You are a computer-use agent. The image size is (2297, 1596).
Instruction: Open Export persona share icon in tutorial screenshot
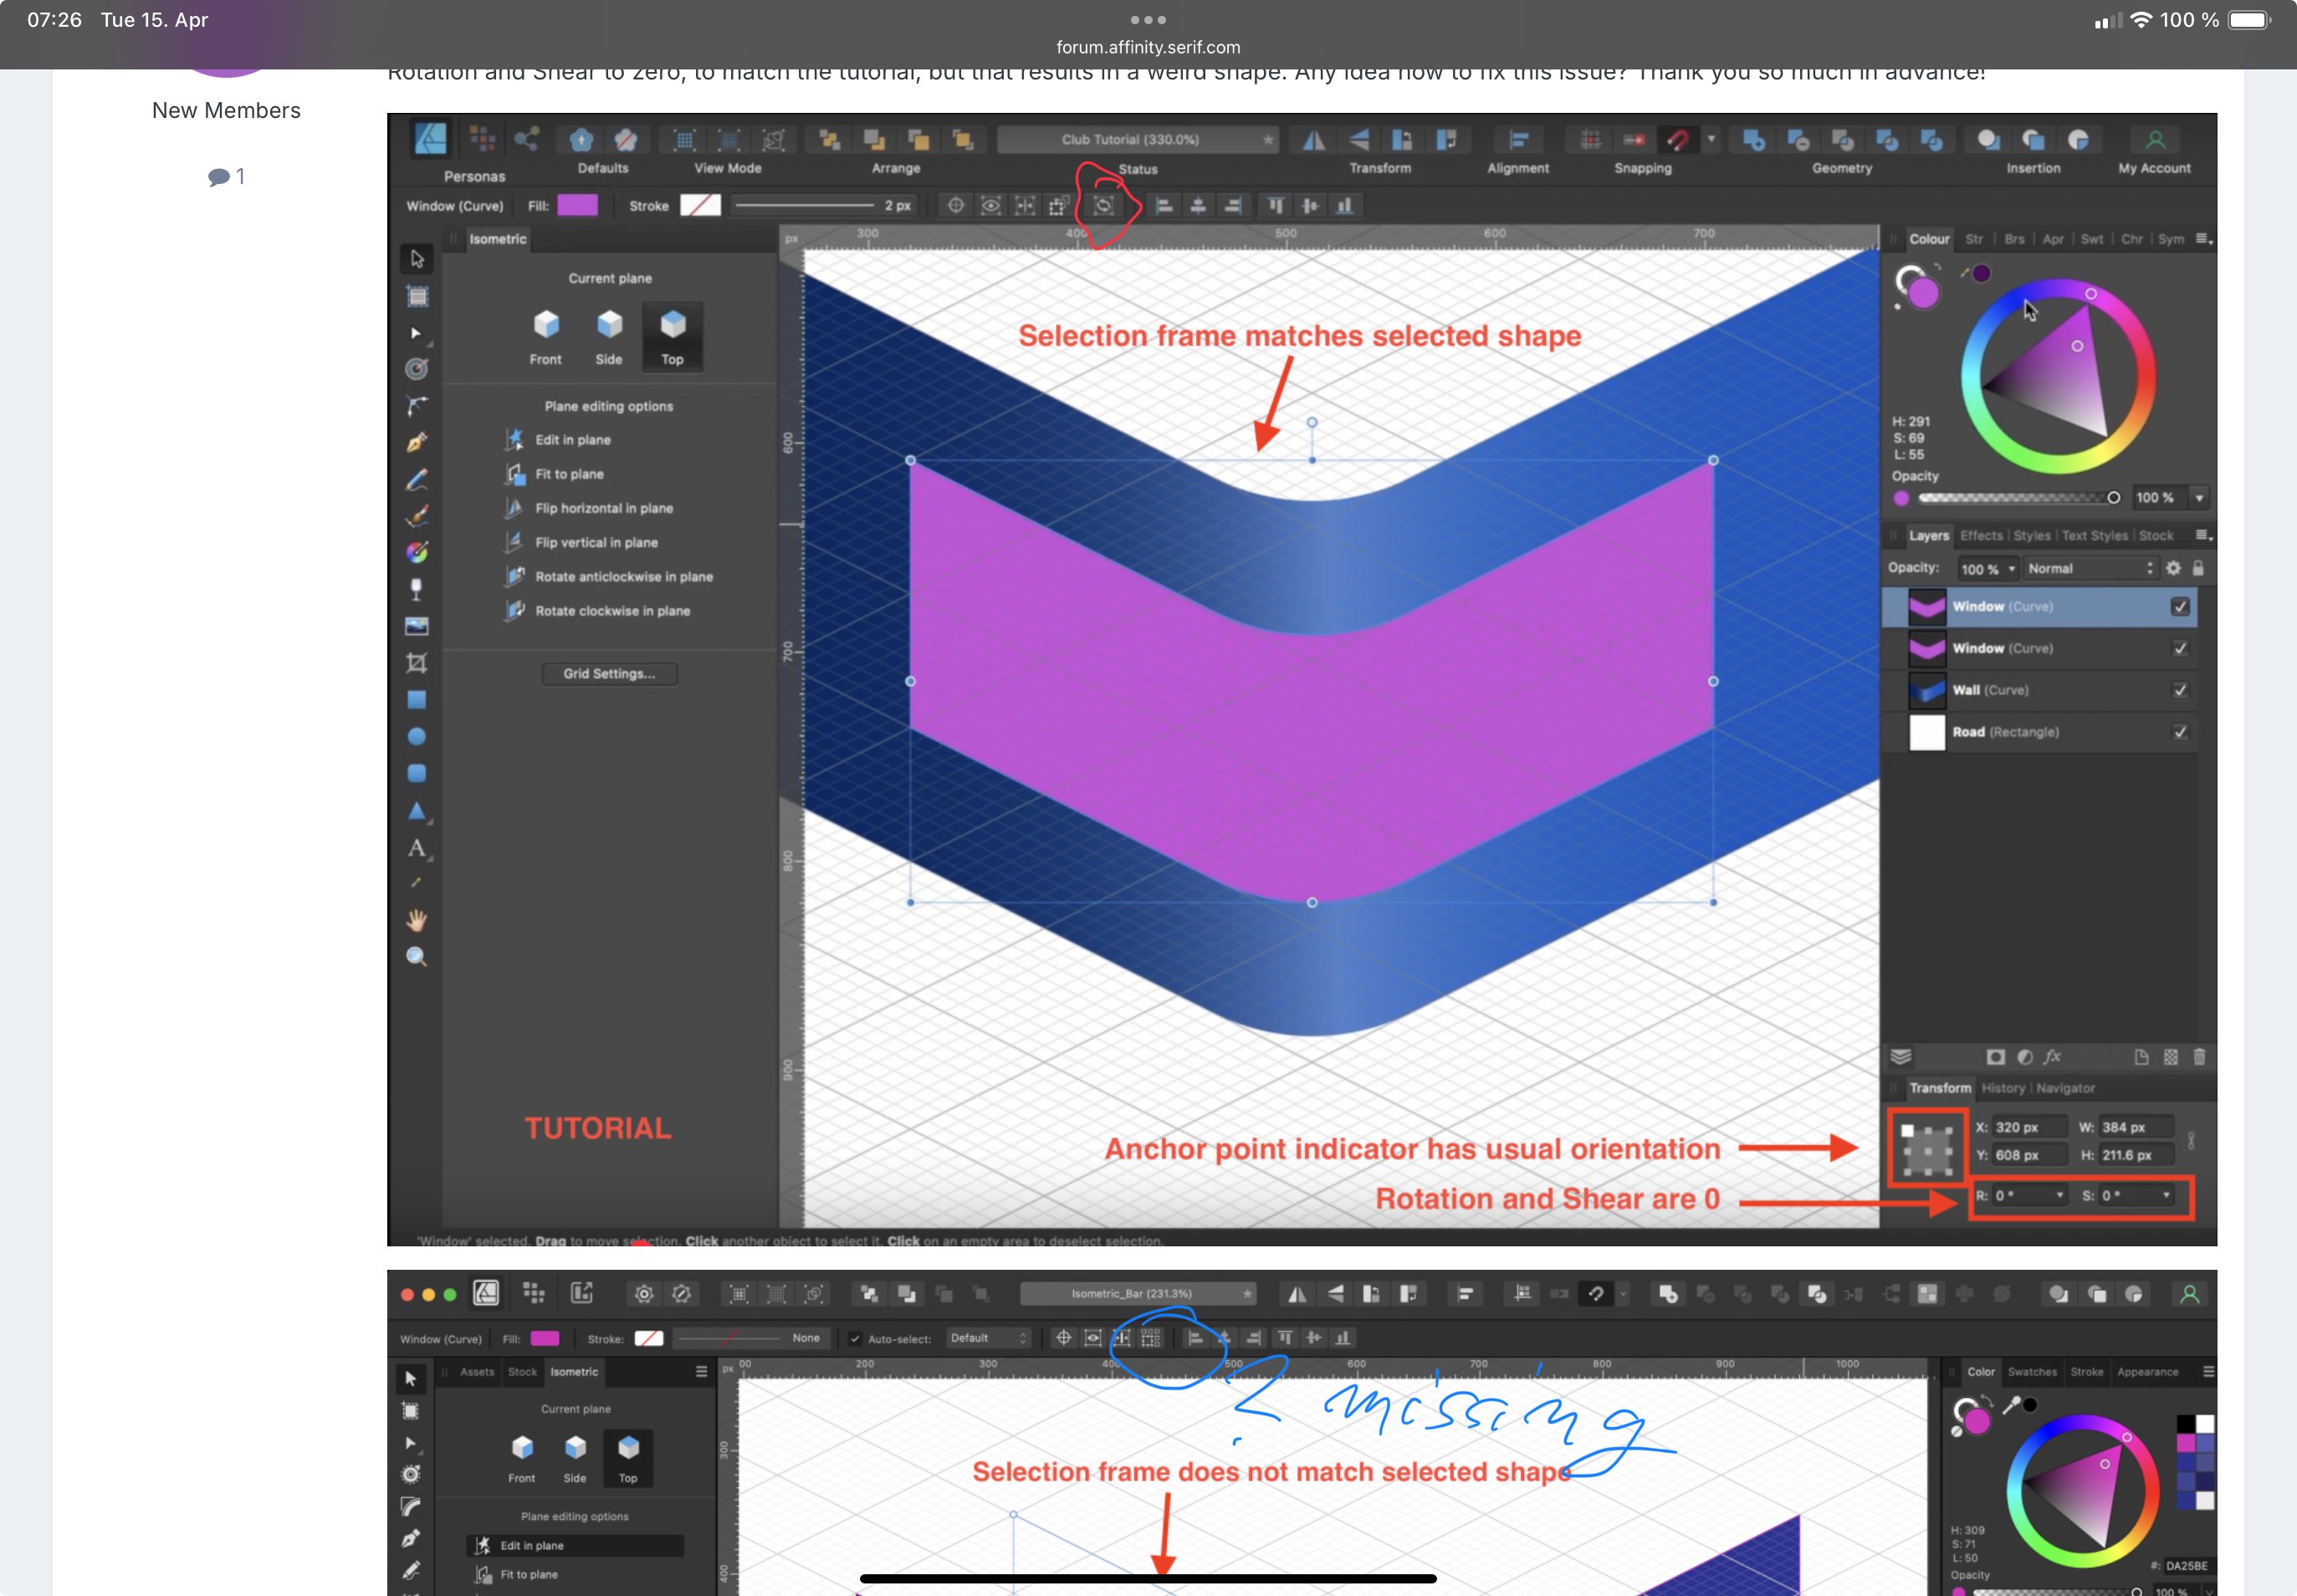527,139
